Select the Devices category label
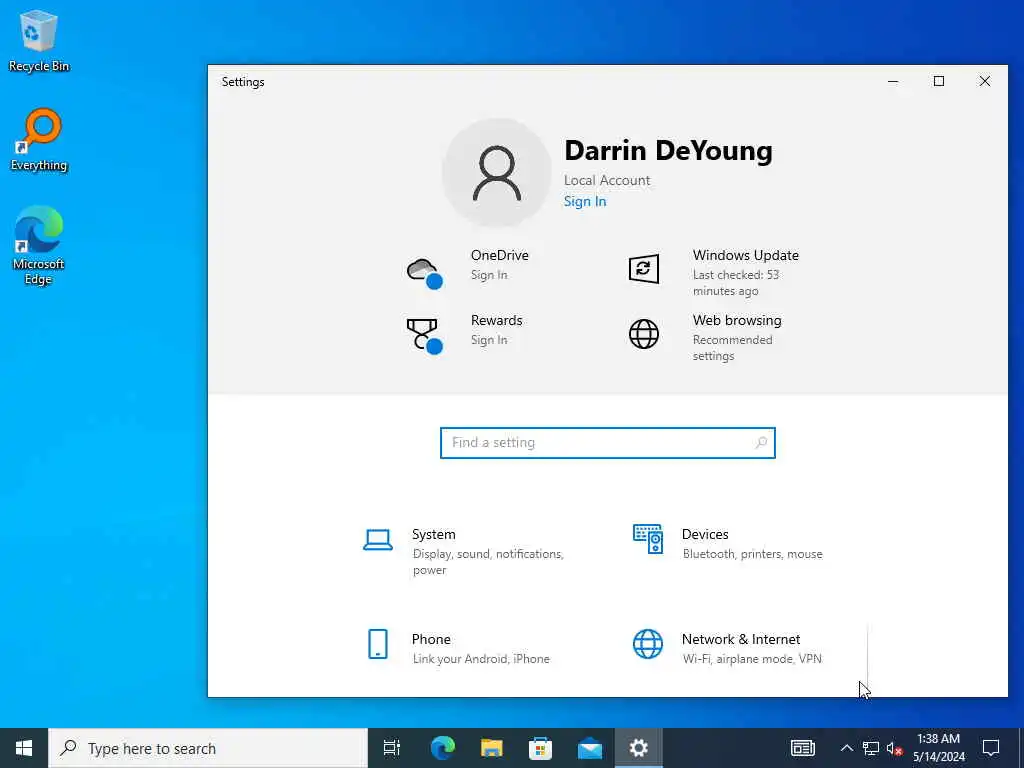Screen dimensions: 1024x768 705,534
